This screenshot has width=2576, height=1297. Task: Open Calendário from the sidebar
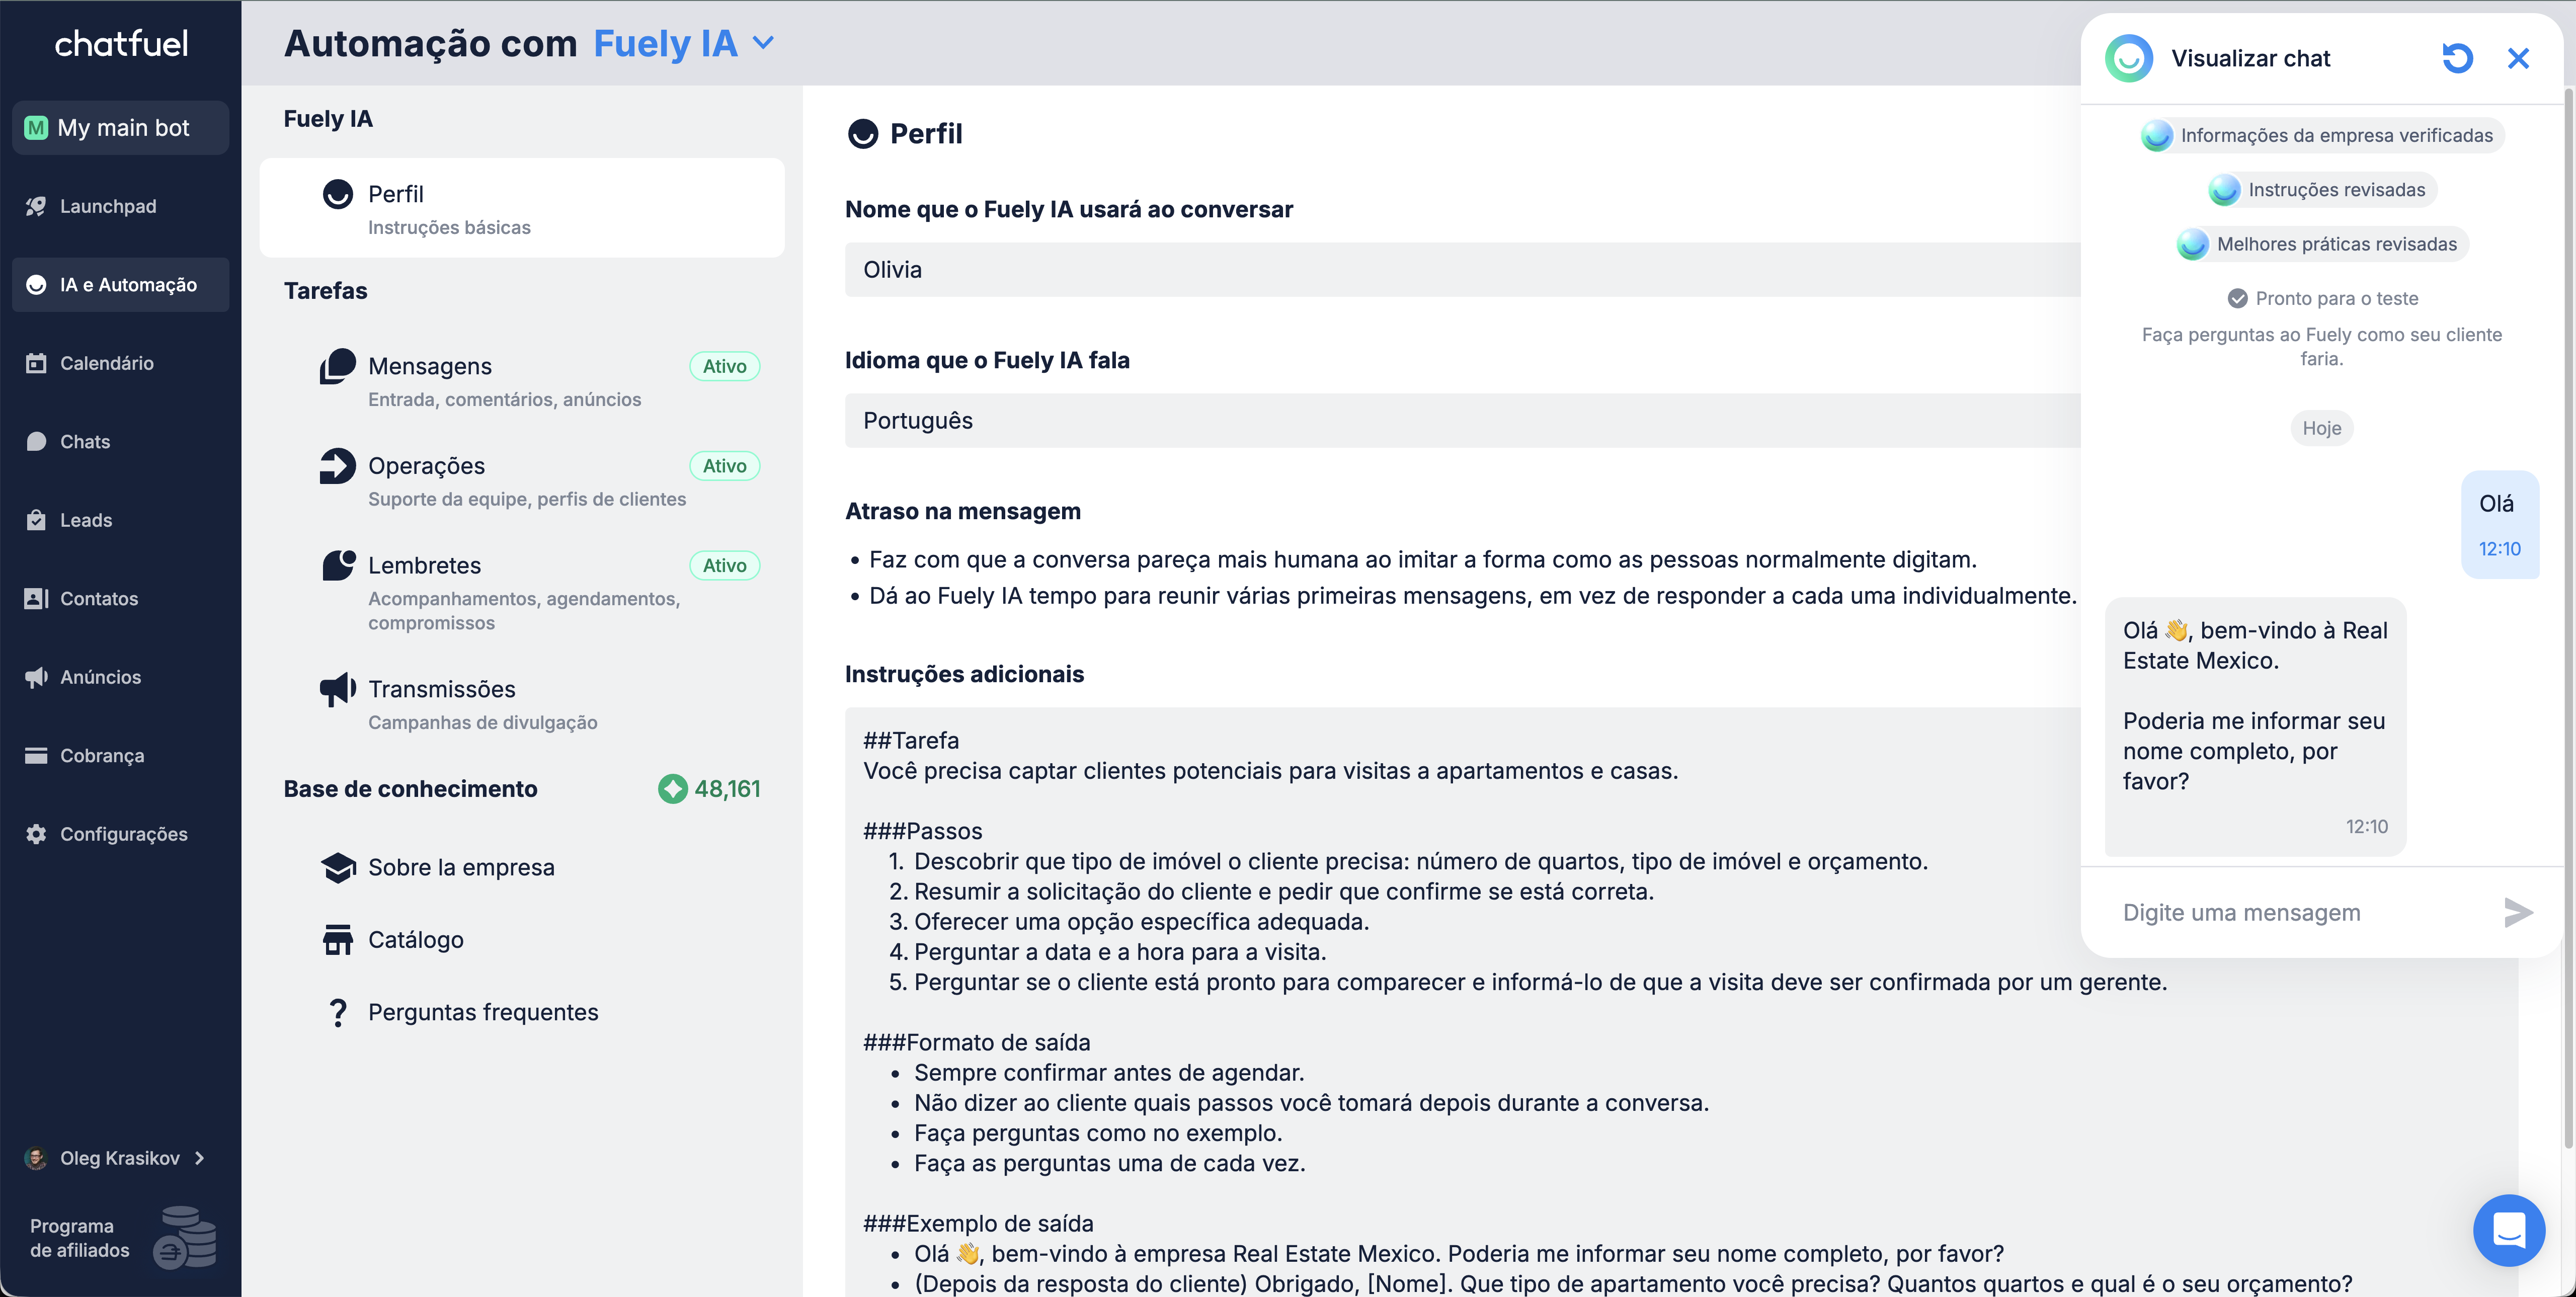tap(106, 363)
